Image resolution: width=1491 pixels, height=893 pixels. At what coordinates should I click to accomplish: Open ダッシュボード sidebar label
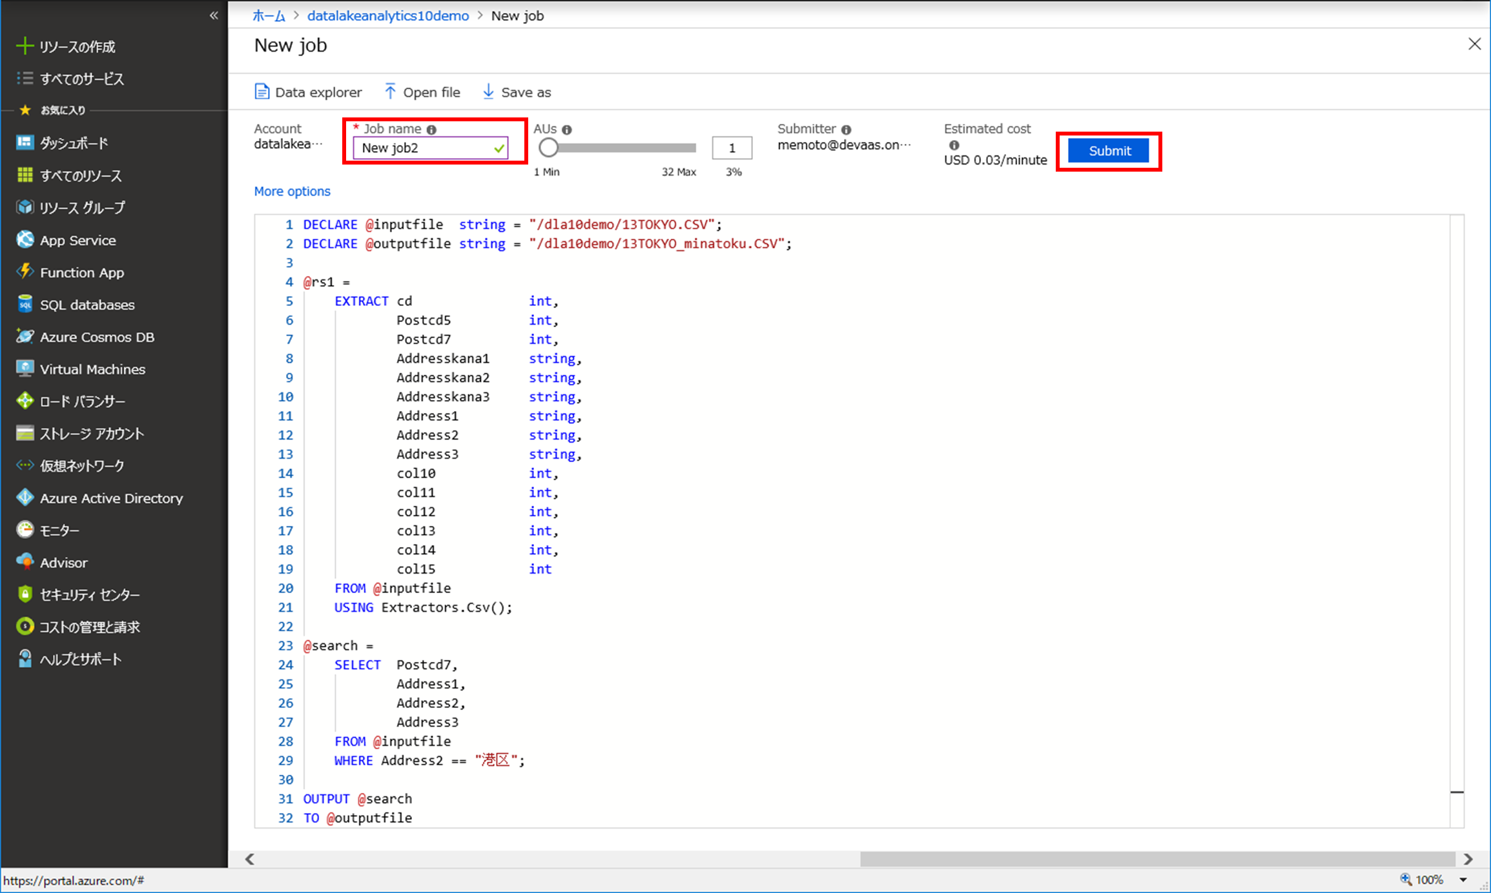pyautogui.click(x=74, y=143)
